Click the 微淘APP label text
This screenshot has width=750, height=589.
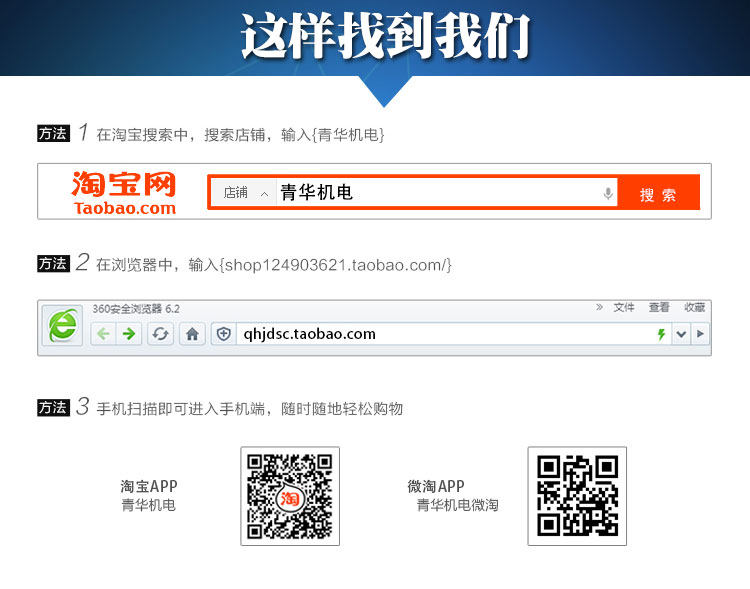(436, 486)
